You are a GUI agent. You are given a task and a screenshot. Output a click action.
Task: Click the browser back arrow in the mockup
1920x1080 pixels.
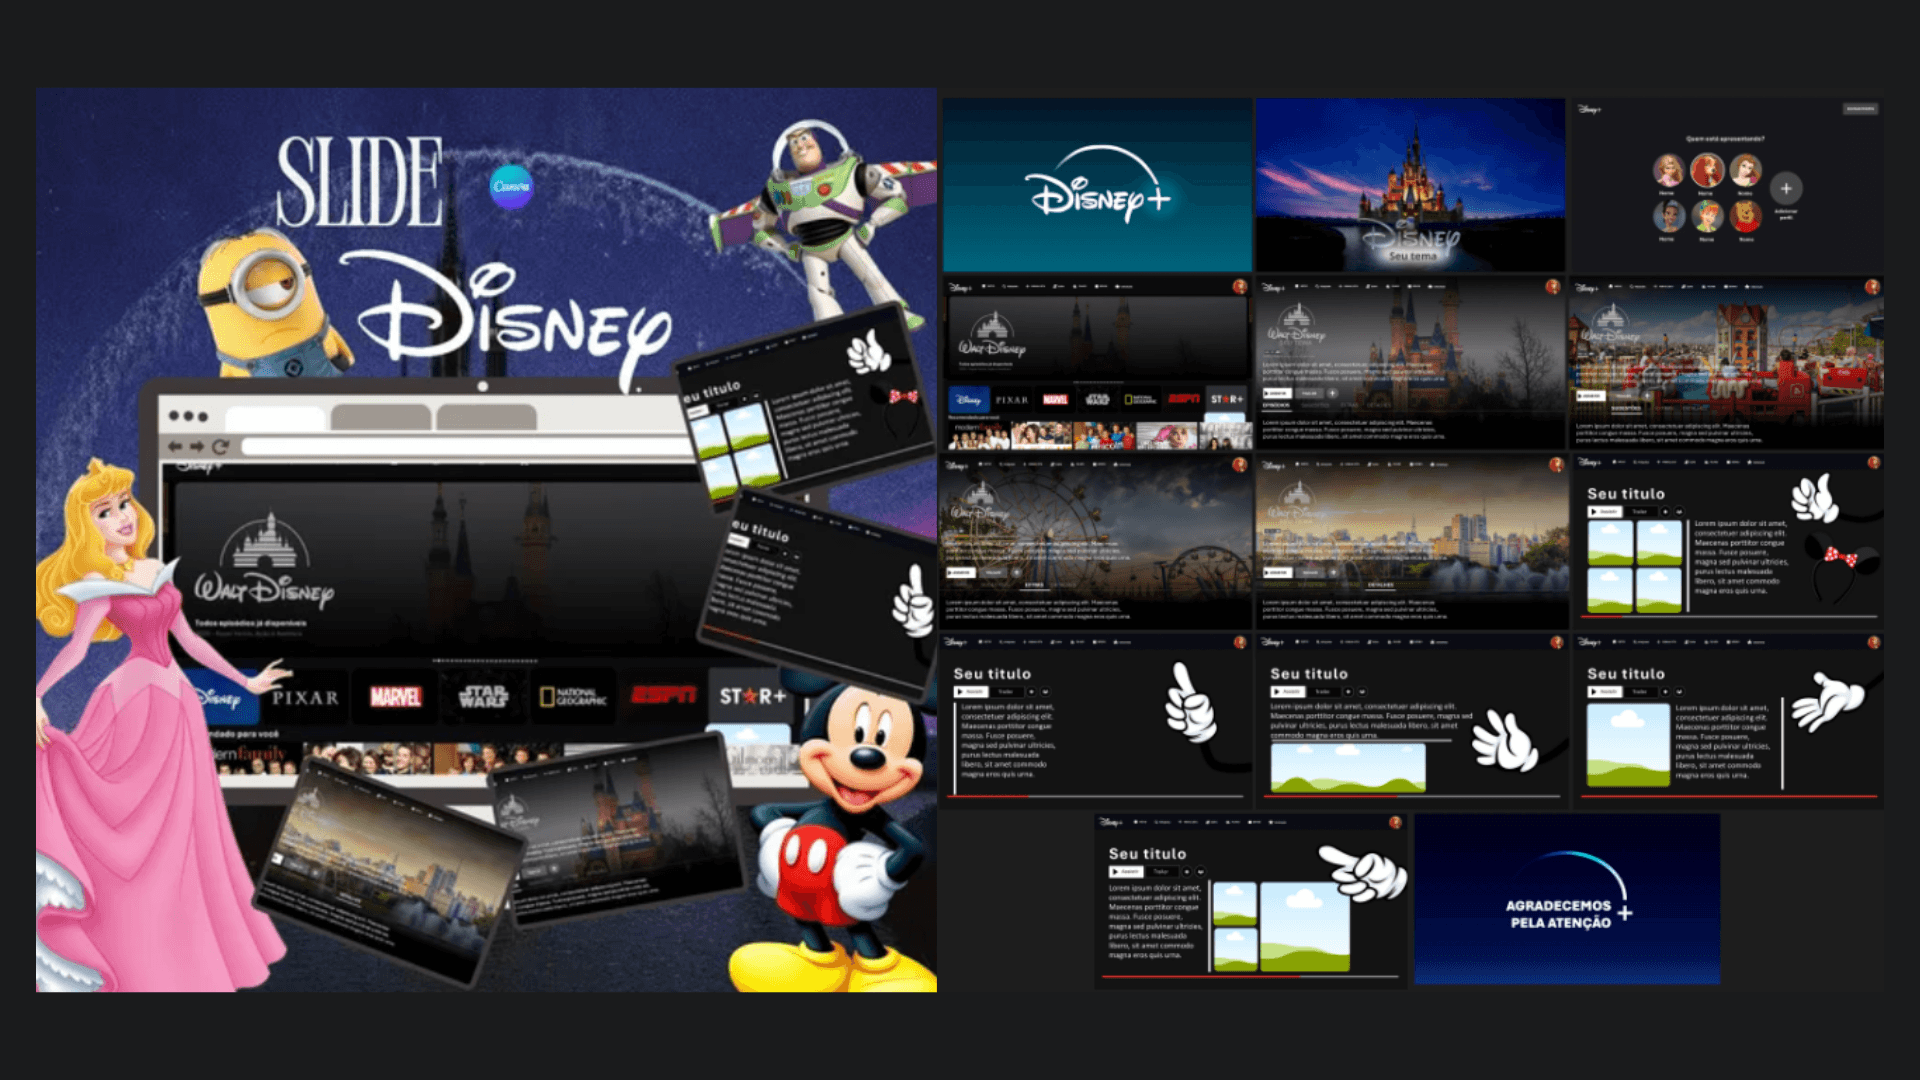point(175,447)
